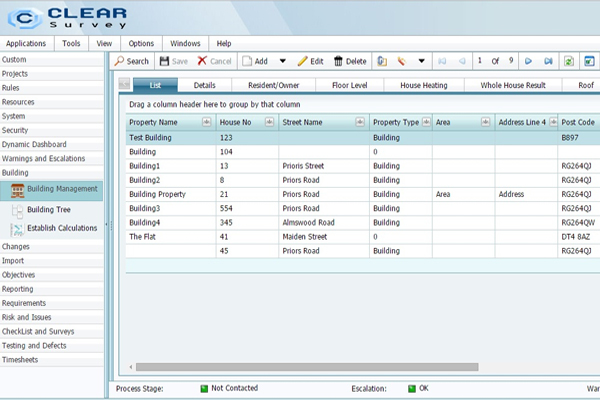Go to the next record
The width and height of the screenshot is (600, 400).
point(528,61)
